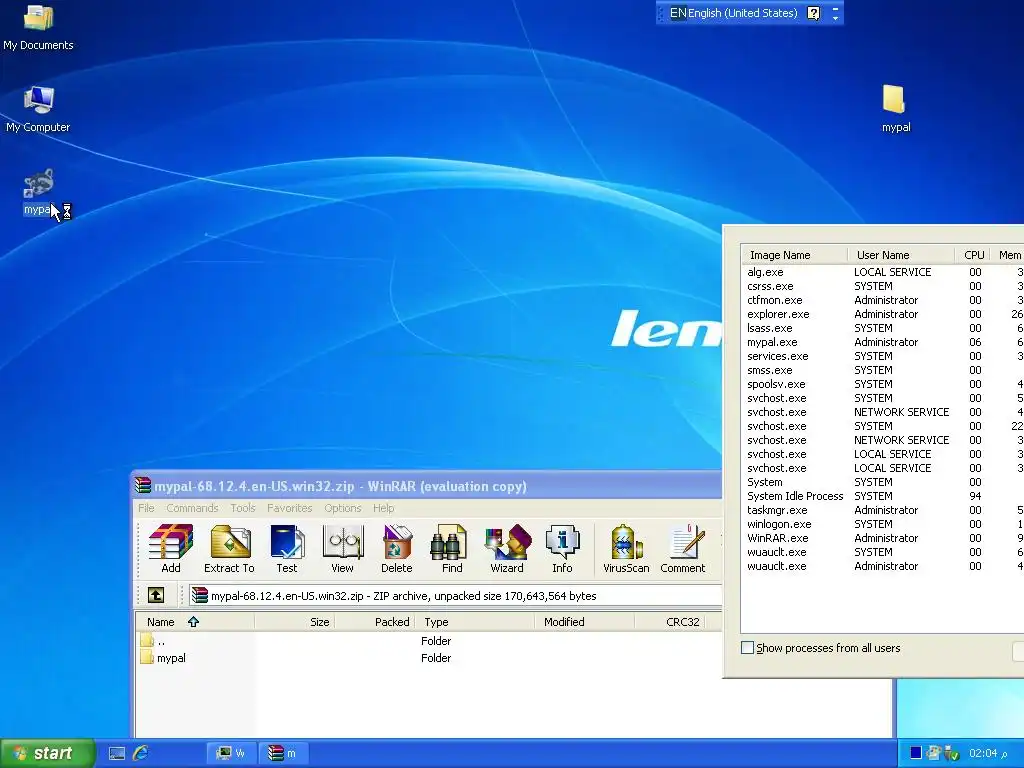Select smss.exe process row
1024x768 pixels.
[883, 370]
